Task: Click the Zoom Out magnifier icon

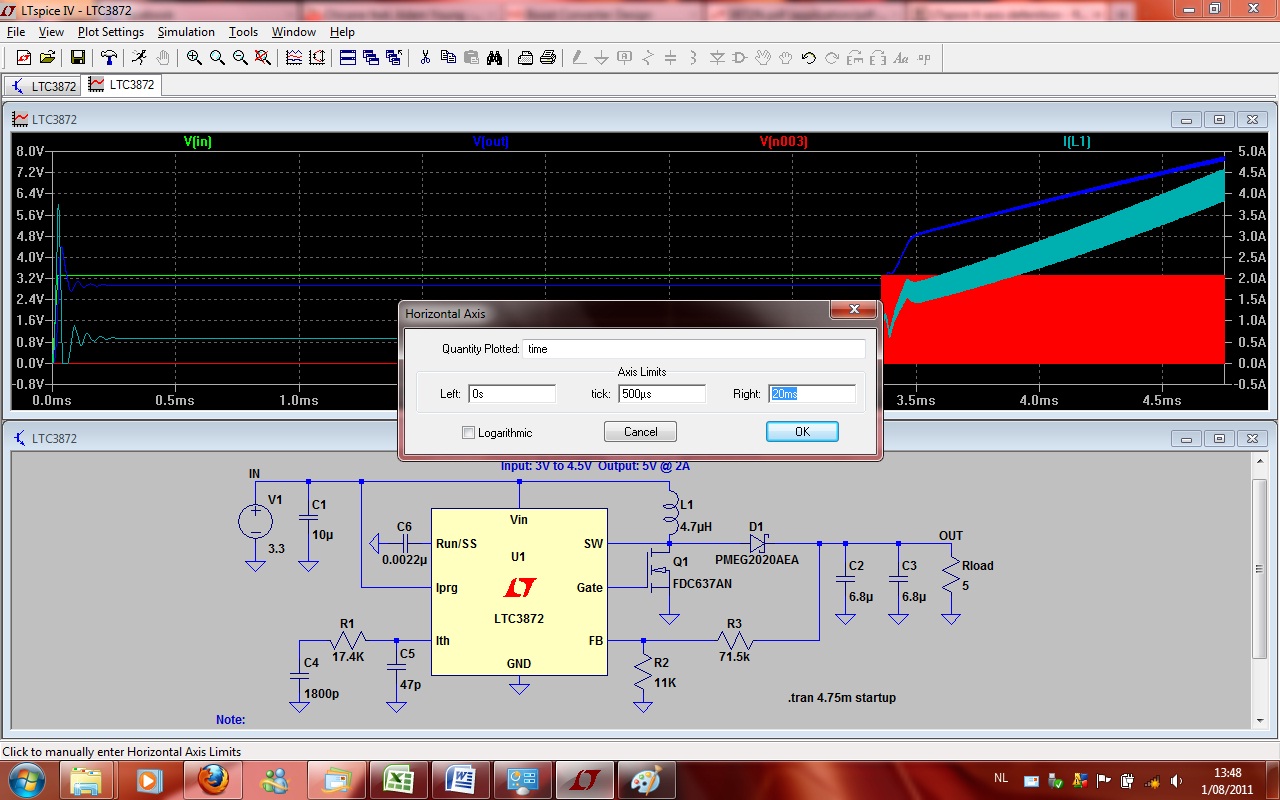Action: pyautogui.click(x=240, y=58)
